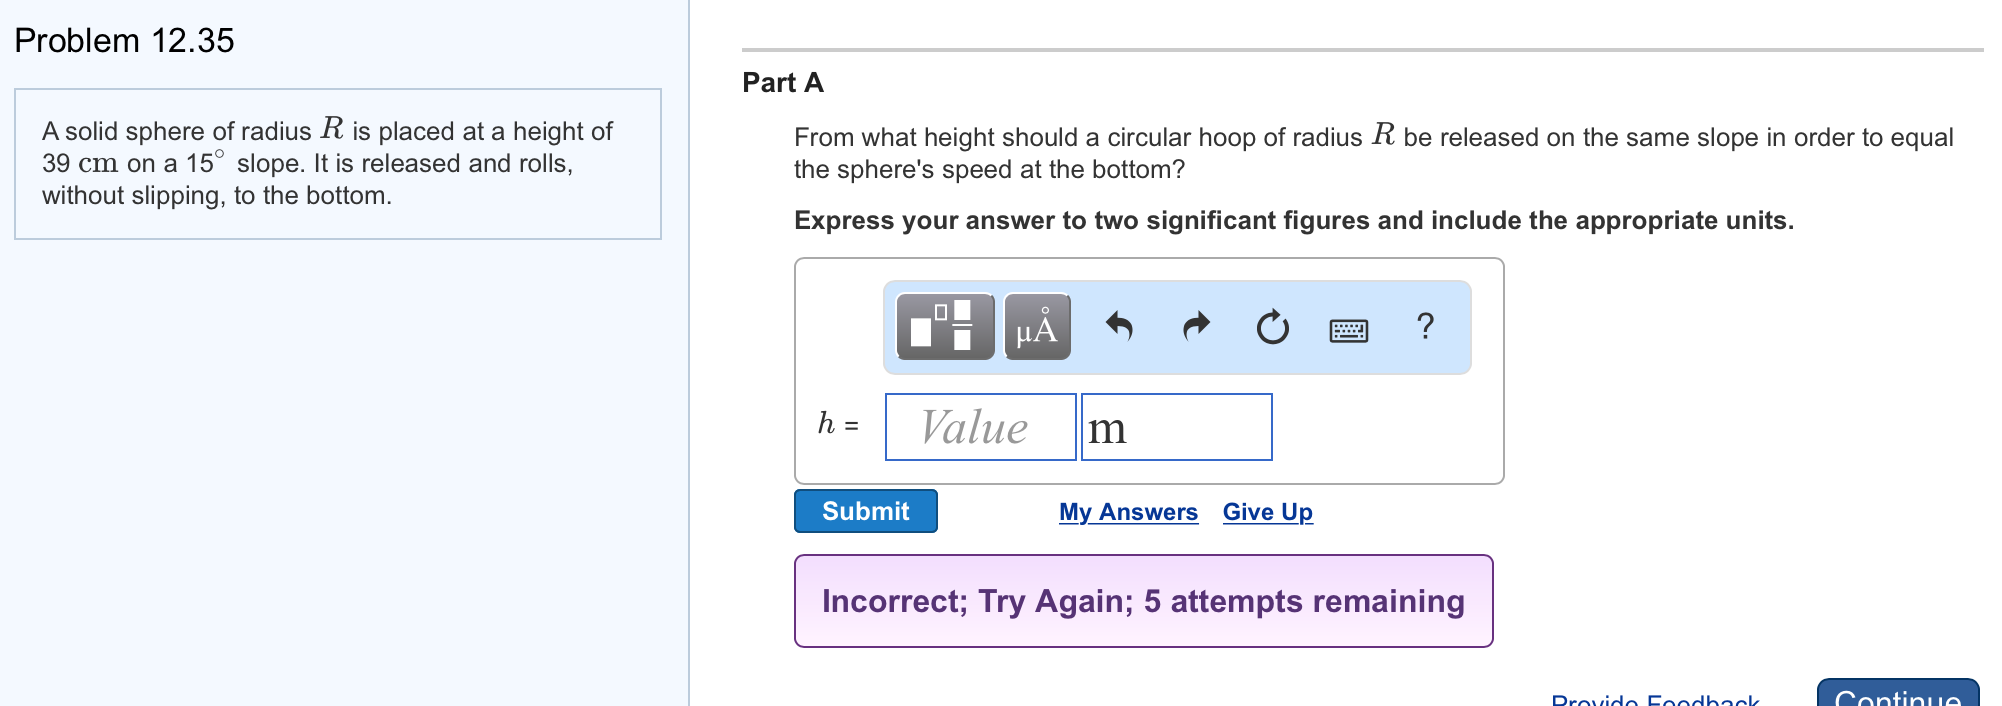The width and height of the screenshot is (2002, 706).
Task: Open help with the question mark icon
Action: (1425, 326)
